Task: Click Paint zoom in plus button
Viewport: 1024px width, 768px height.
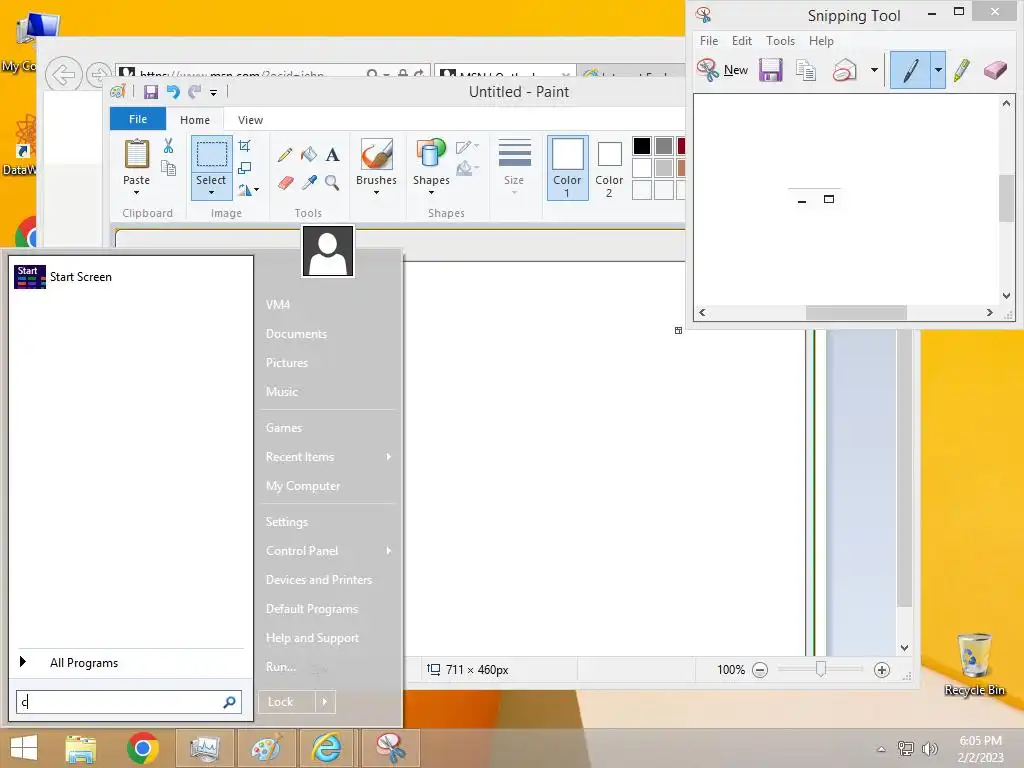Action: point(882,669)
